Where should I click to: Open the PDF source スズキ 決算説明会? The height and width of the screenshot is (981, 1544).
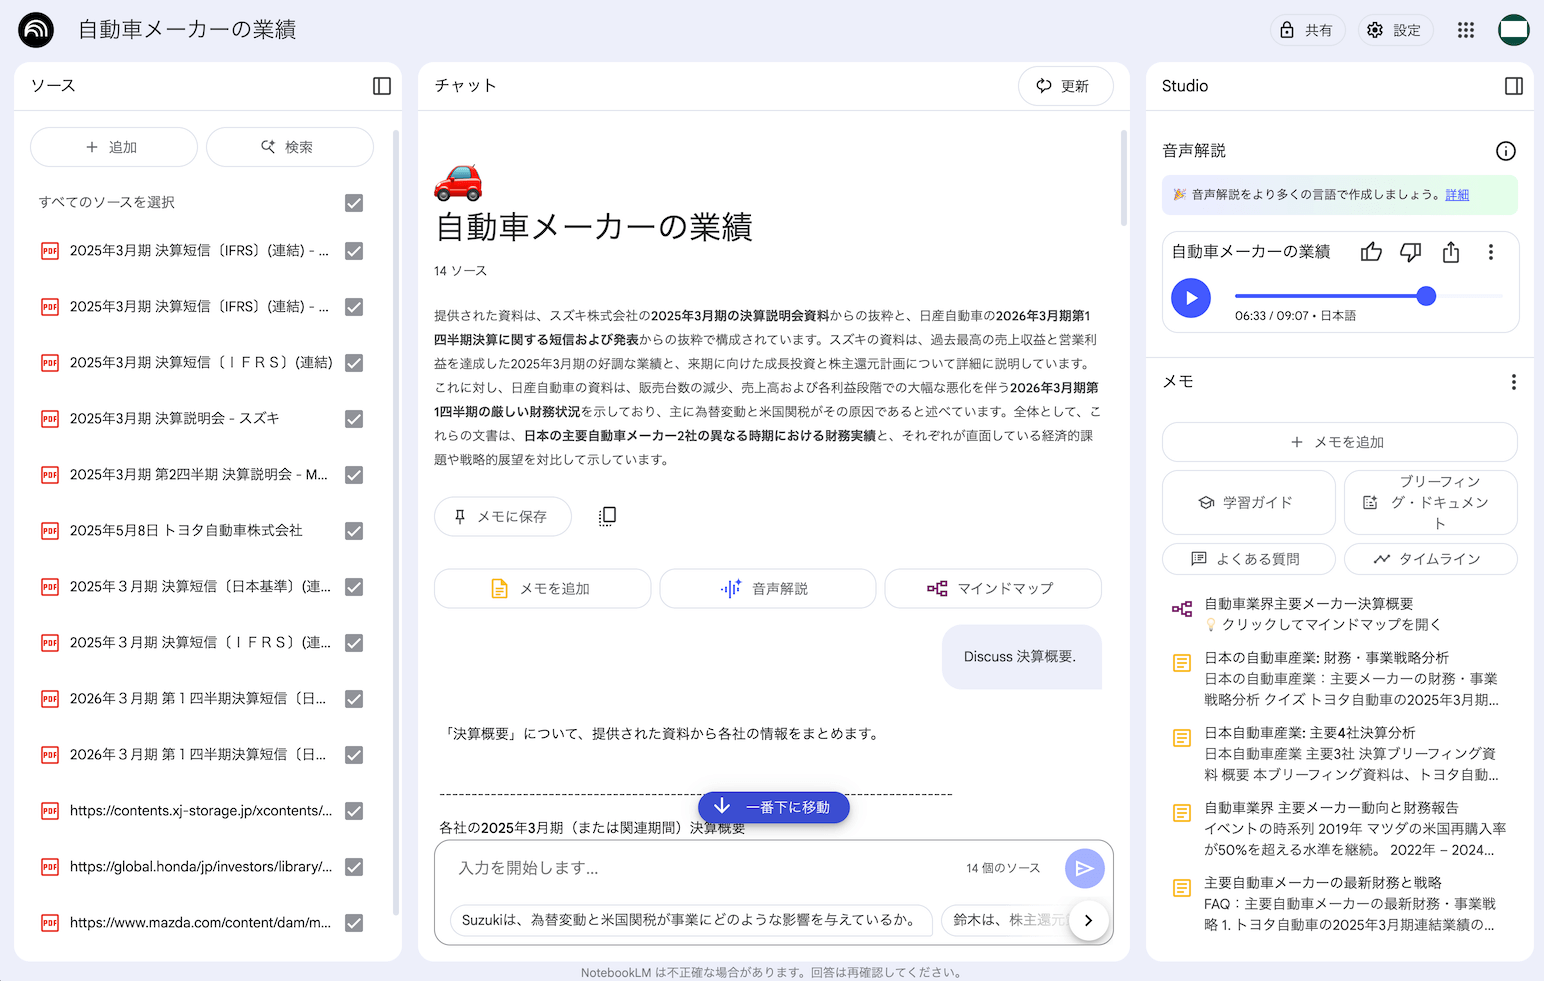click(175, 419)
